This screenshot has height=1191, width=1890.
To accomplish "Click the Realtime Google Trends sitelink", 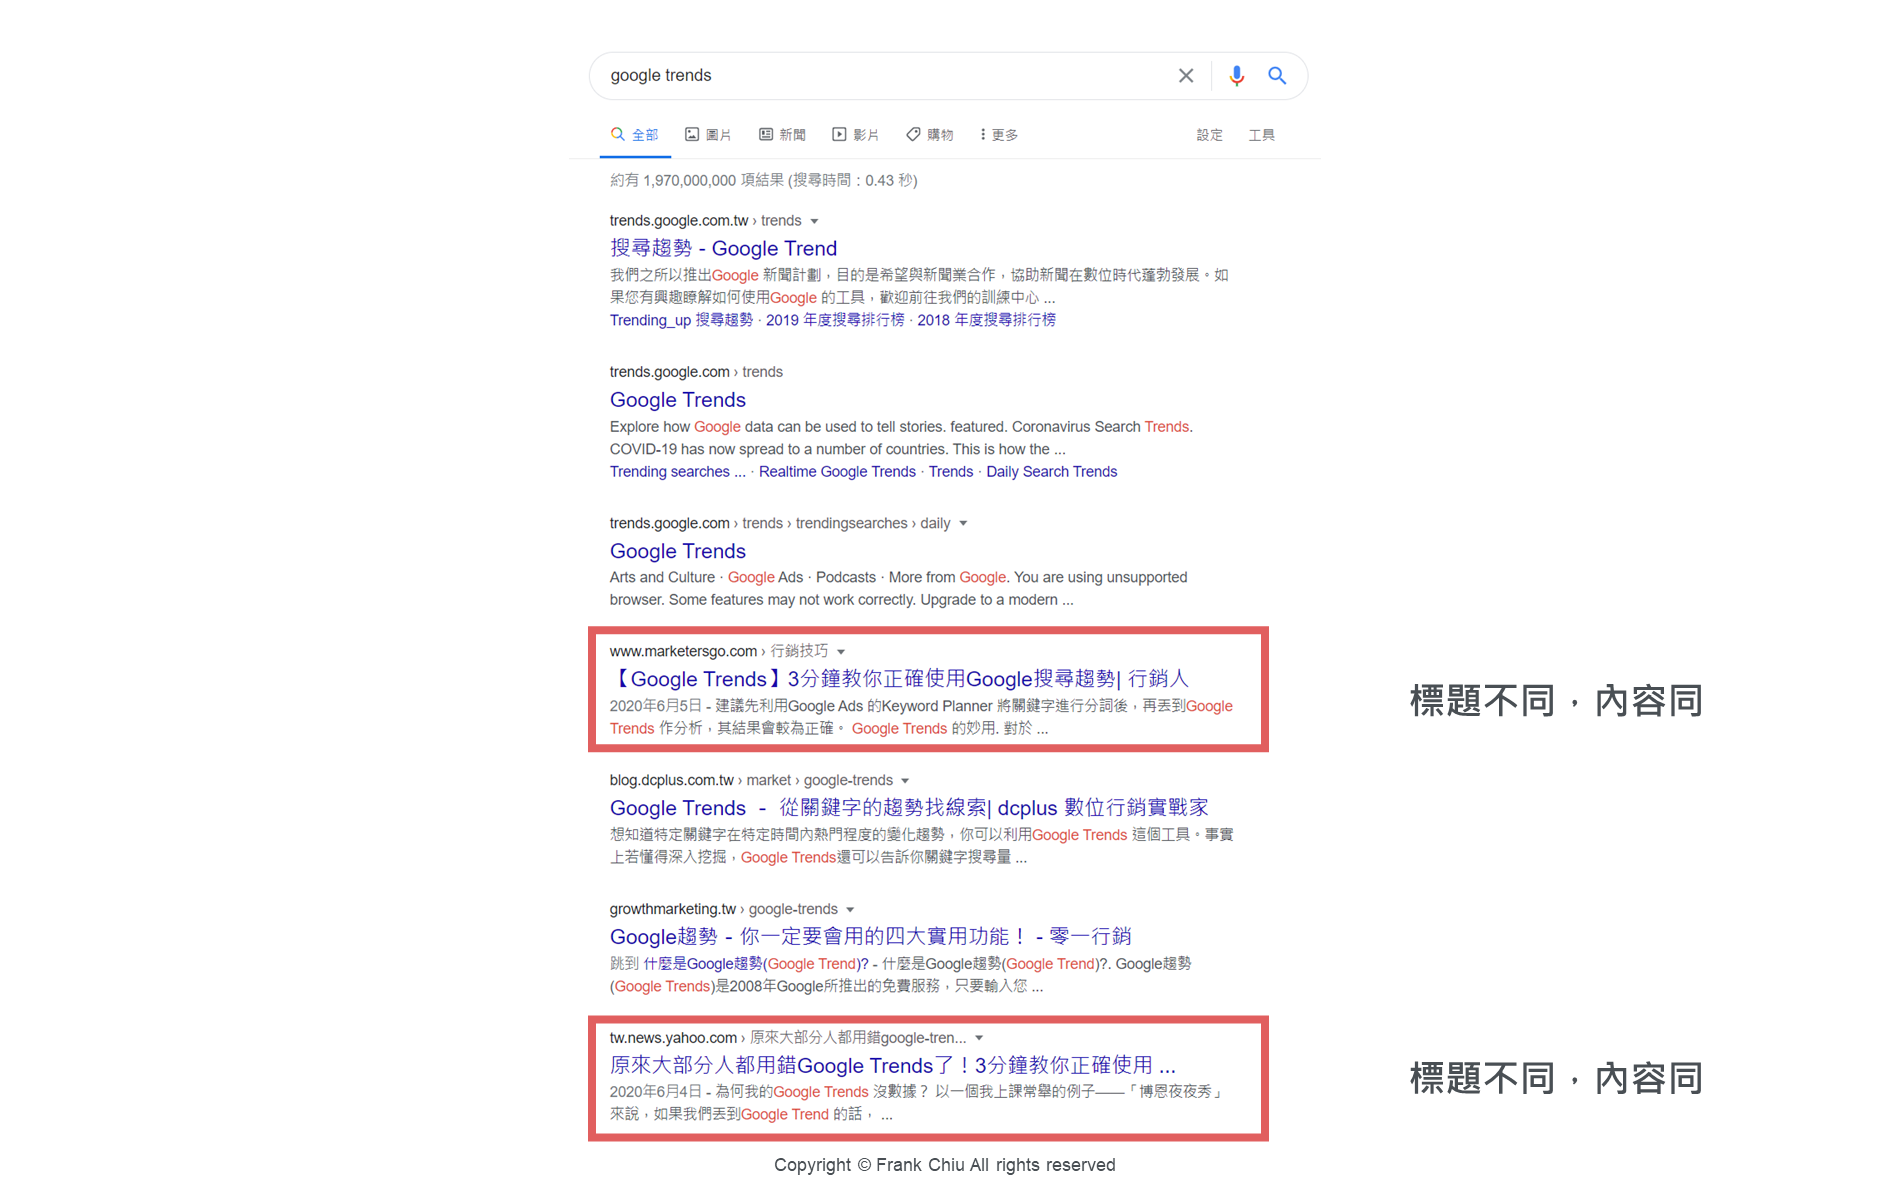I will click(x=837, y=472).
